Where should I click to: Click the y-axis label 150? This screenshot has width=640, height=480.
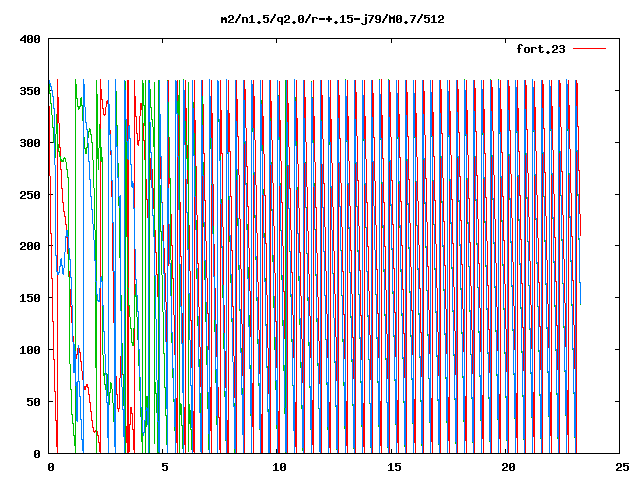(30, 298)
